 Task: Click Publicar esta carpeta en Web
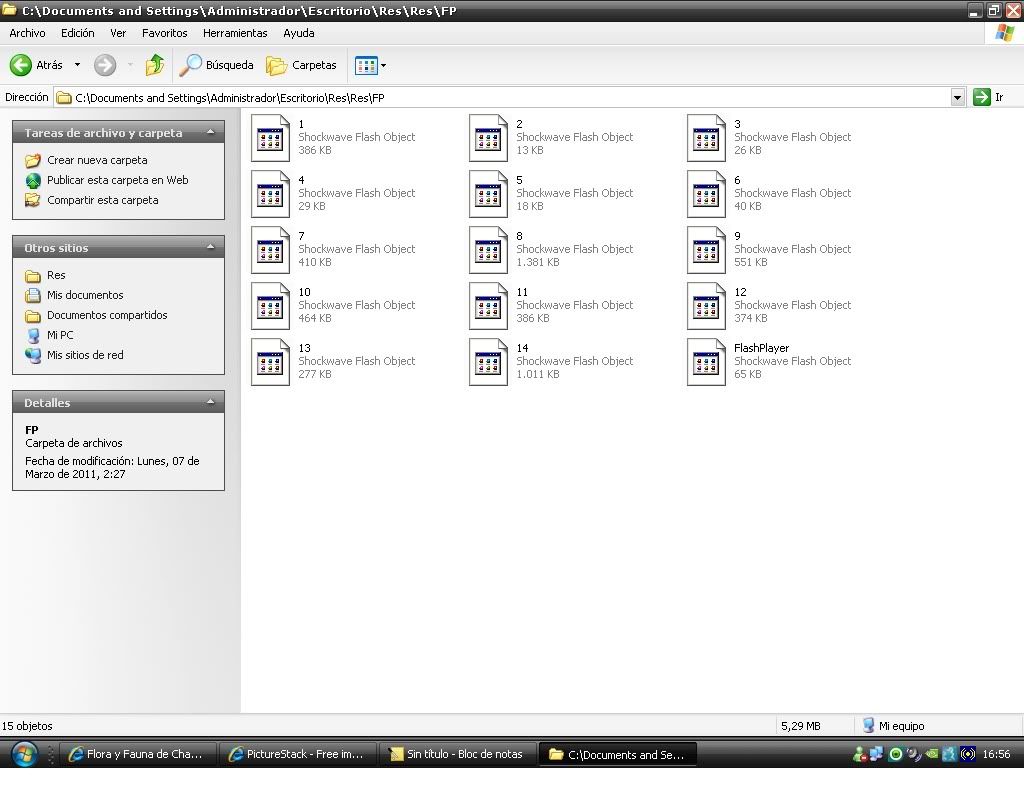pyautogui.click(x=118, y=180)
